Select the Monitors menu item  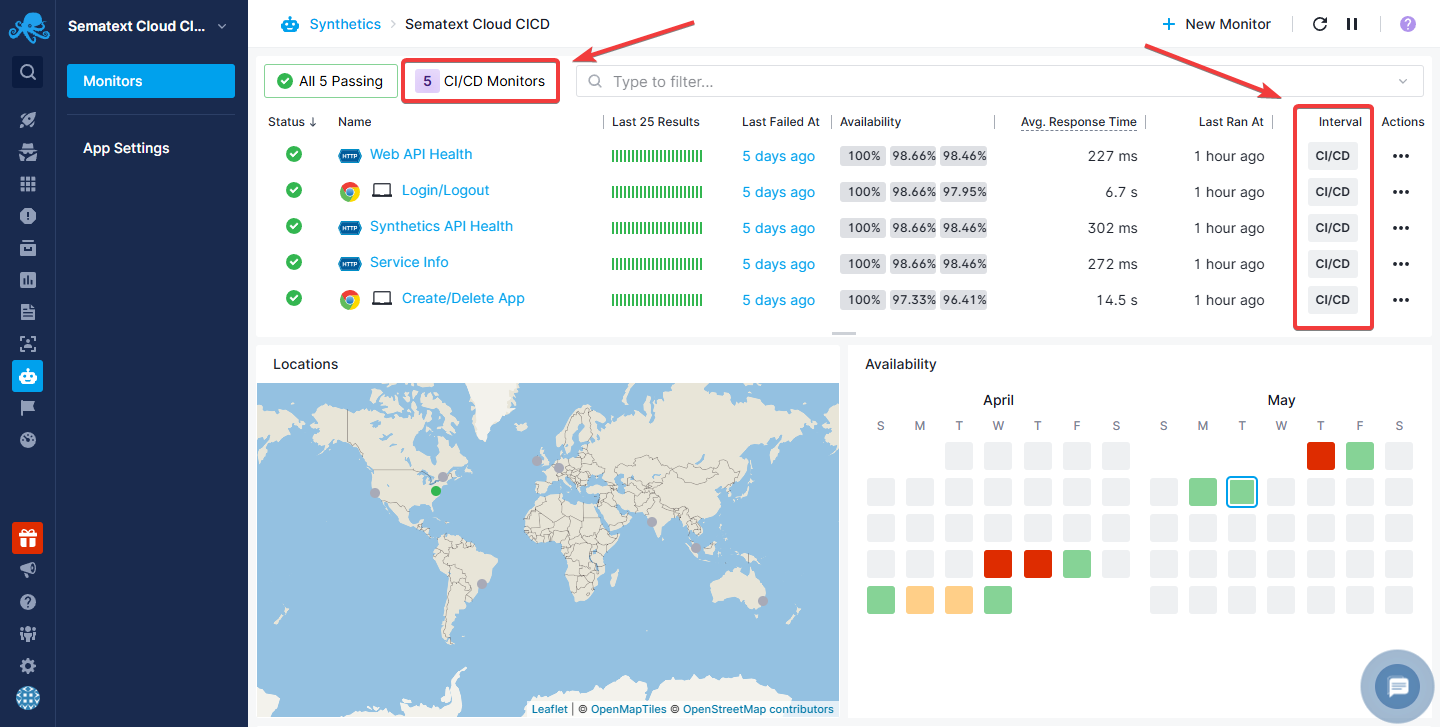click(151, 81)
